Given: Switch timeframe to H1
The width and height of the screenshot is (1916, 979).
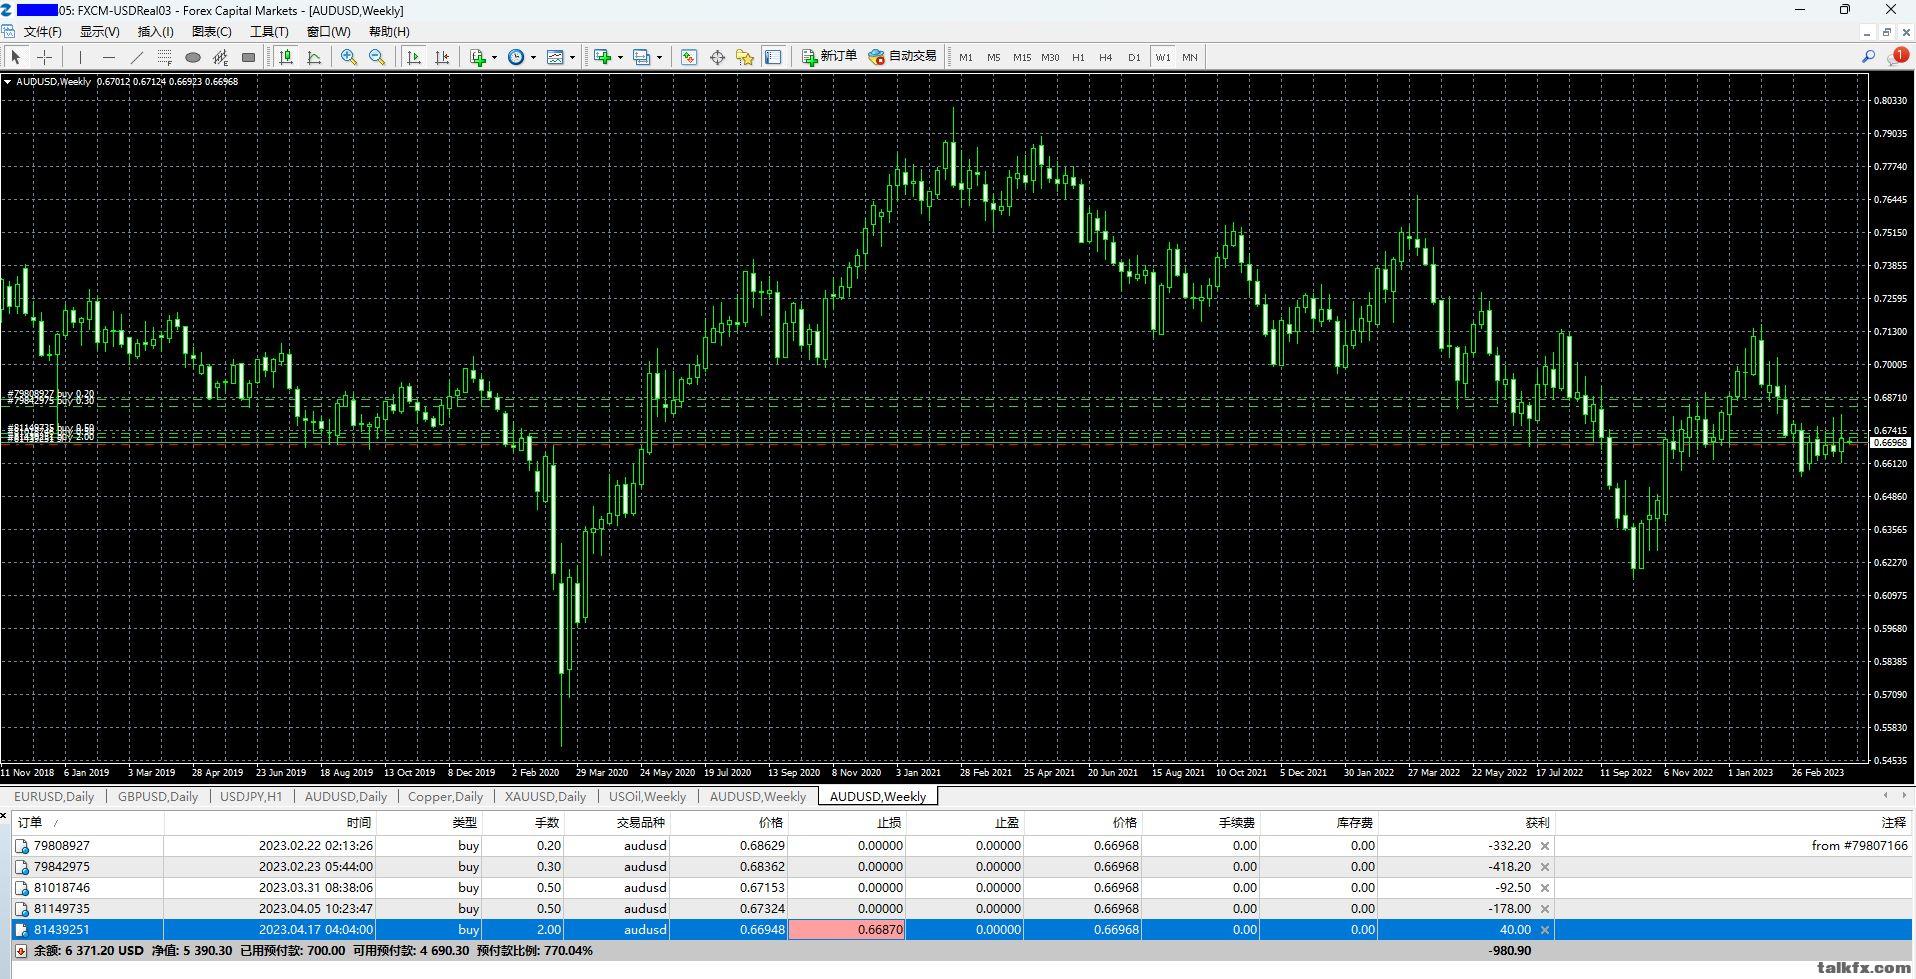Looking at the screenshot, I should [x=1078, y=57].
